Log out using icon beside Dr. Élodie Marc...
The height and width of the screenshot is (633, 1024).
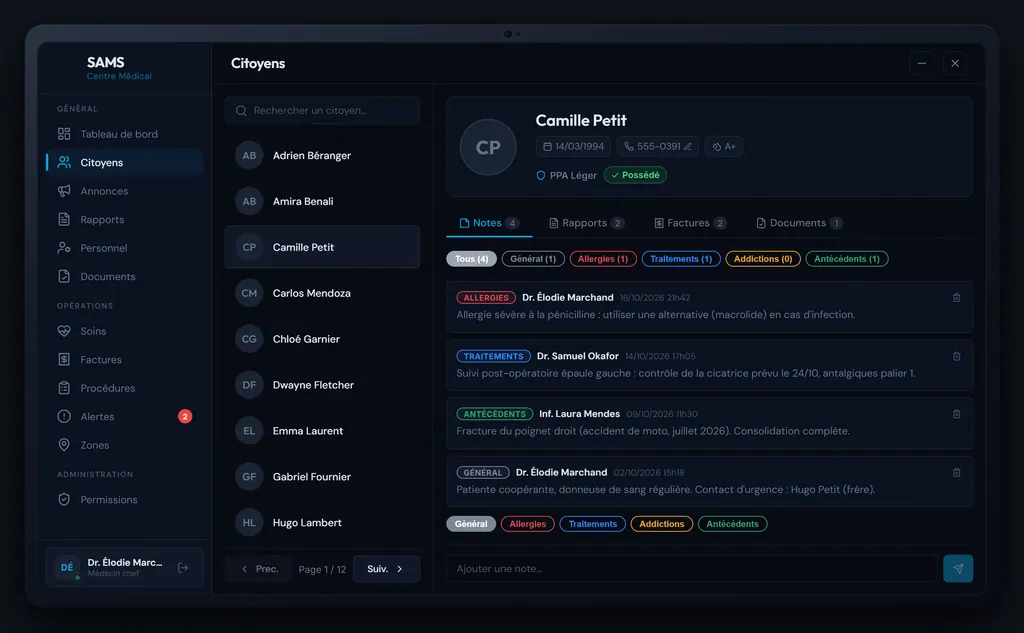pyautogui.click(x=183, y=568)
